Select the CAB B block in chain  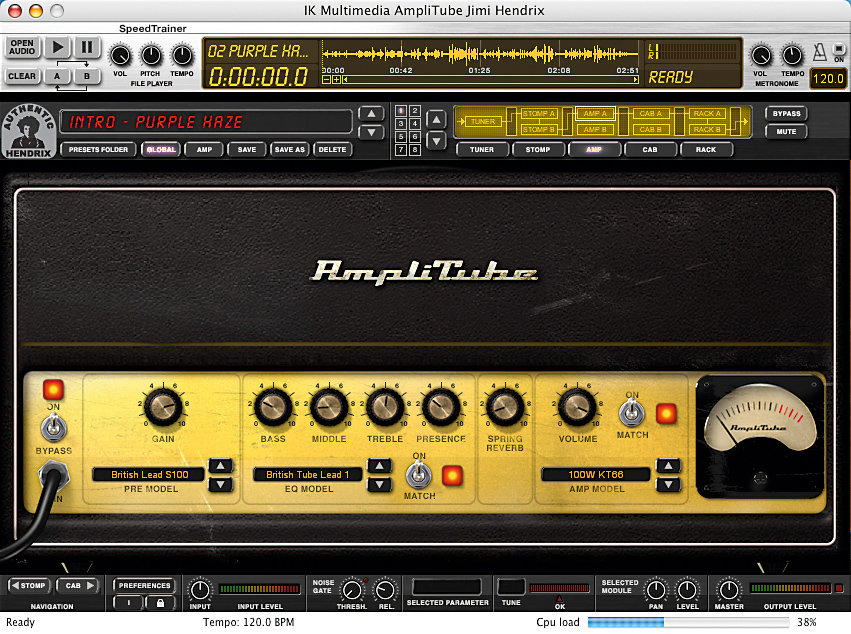tap(650, 130)
